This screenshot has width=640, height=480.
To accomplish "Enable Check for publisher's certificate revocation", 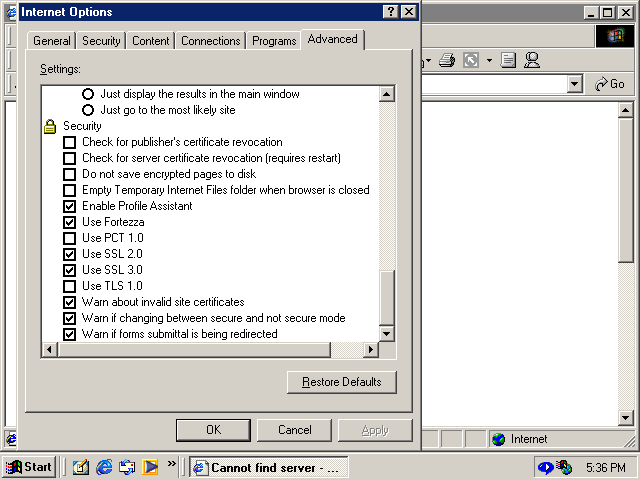I will [69, 142].
